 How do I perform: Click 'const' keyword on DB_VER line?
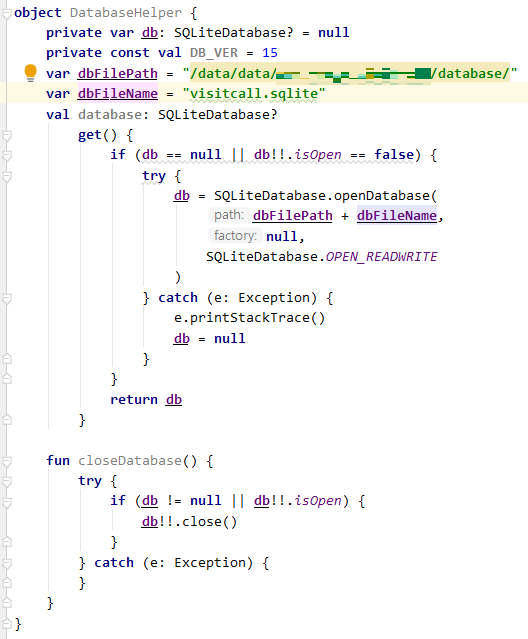(x=130, y=53)
